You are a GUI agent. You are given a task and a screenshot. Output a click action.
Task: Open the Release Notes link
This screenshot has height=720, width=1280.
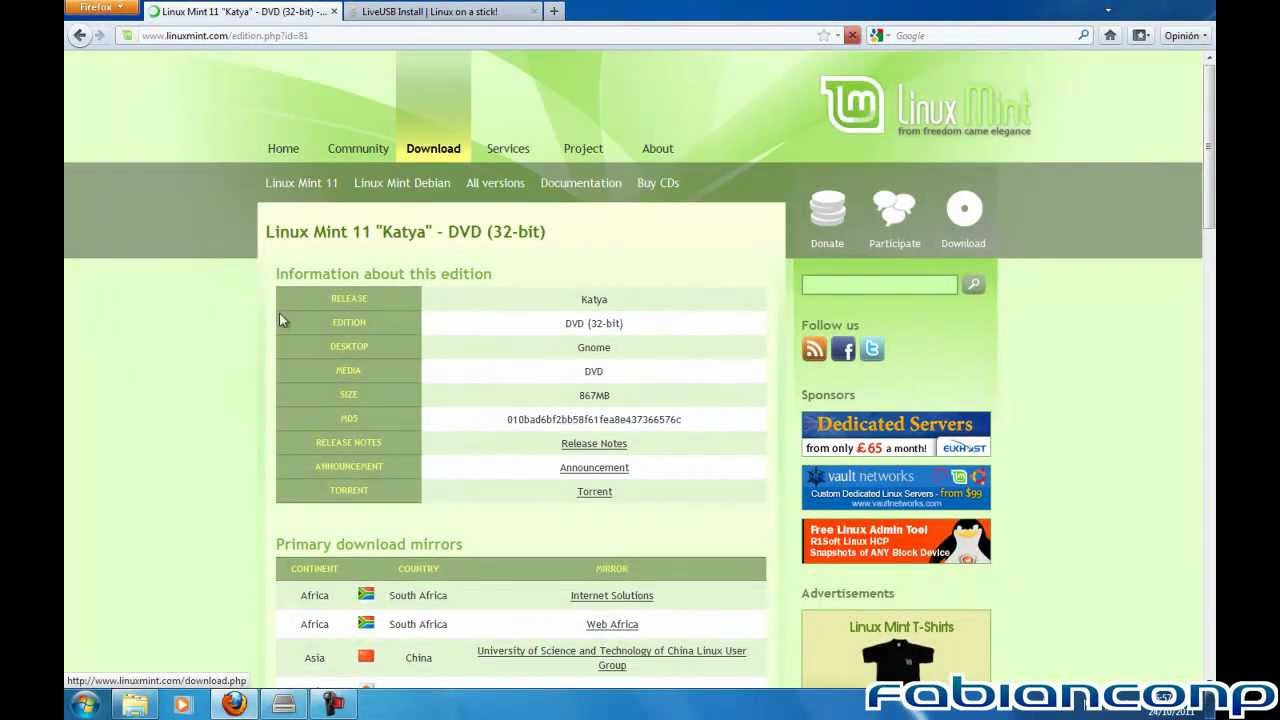594,444
